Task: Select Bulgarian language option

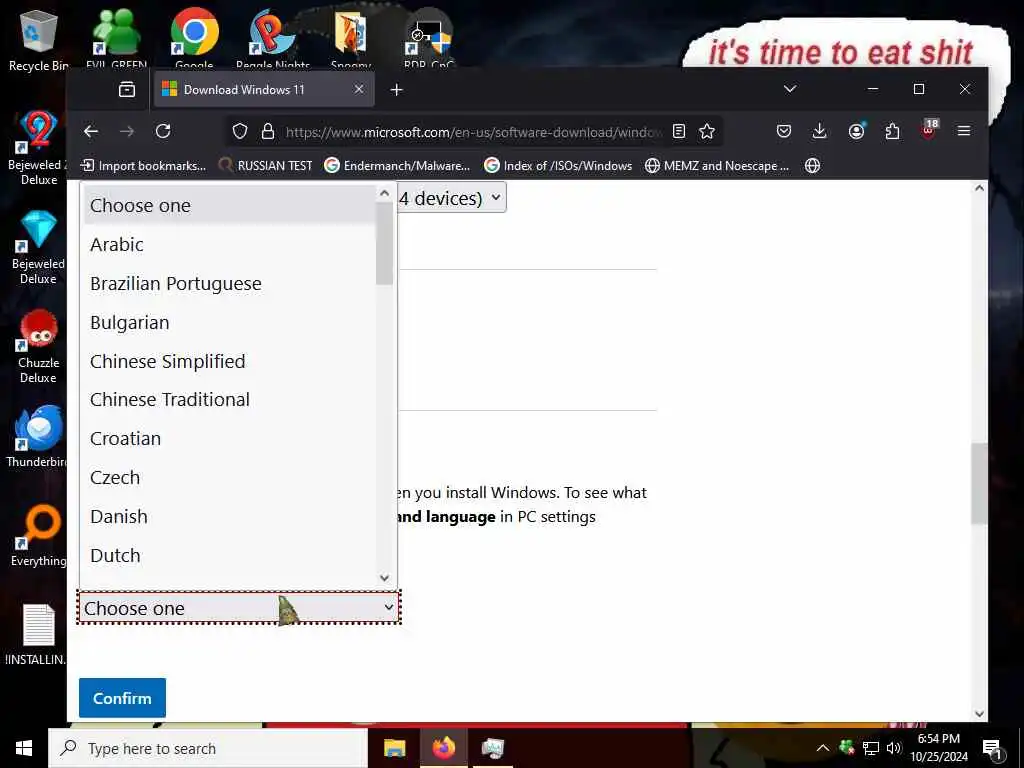Action: (229, 323)
